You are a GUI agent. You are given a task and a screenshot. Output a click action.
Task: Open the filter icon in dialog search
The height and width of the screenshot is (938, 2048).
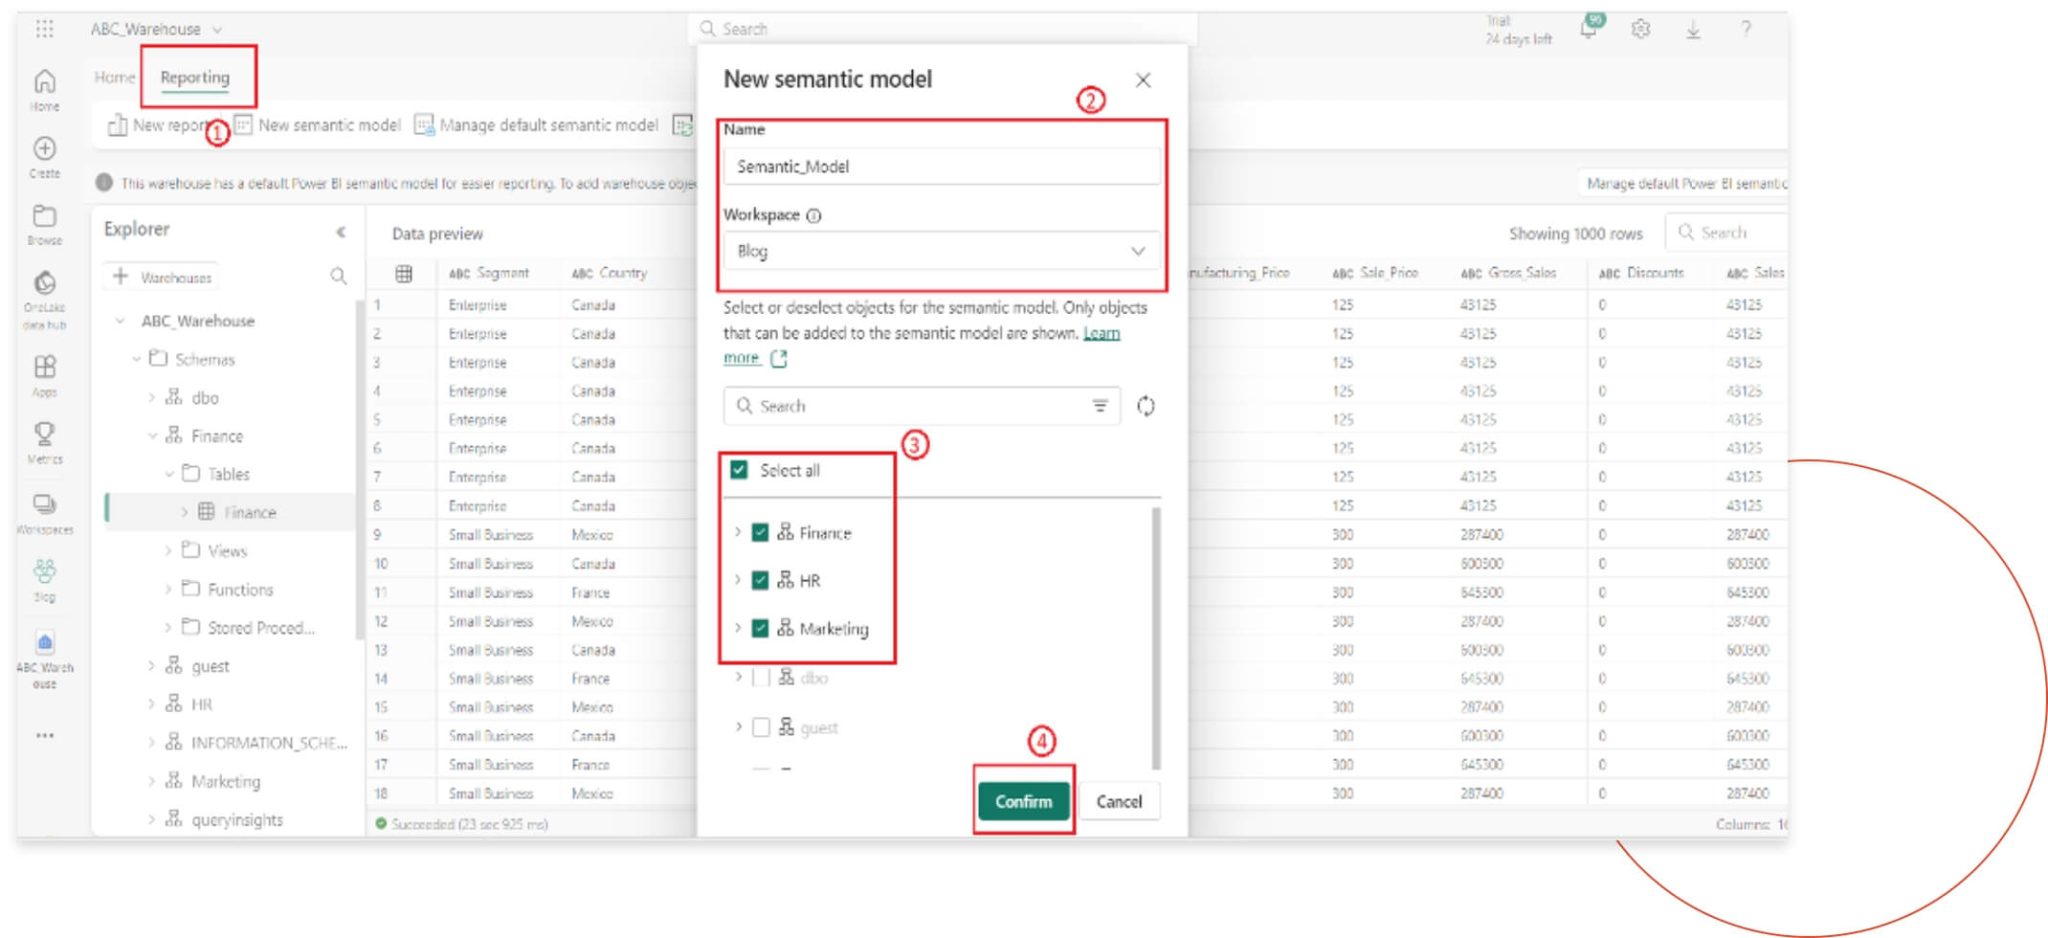pos(1100,406)
